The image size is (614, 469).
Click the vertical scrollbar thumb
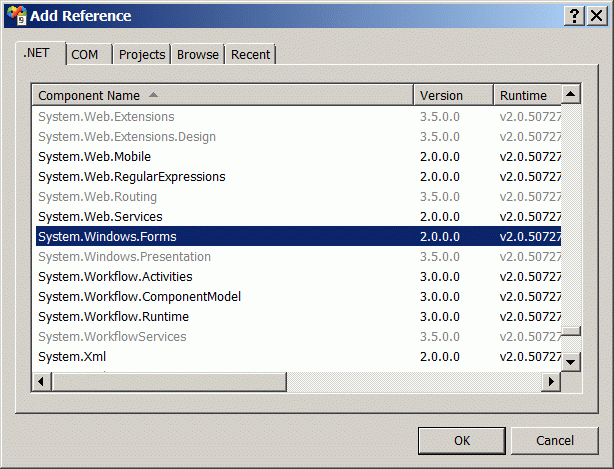pyautogui.click(x=571, y=331)
